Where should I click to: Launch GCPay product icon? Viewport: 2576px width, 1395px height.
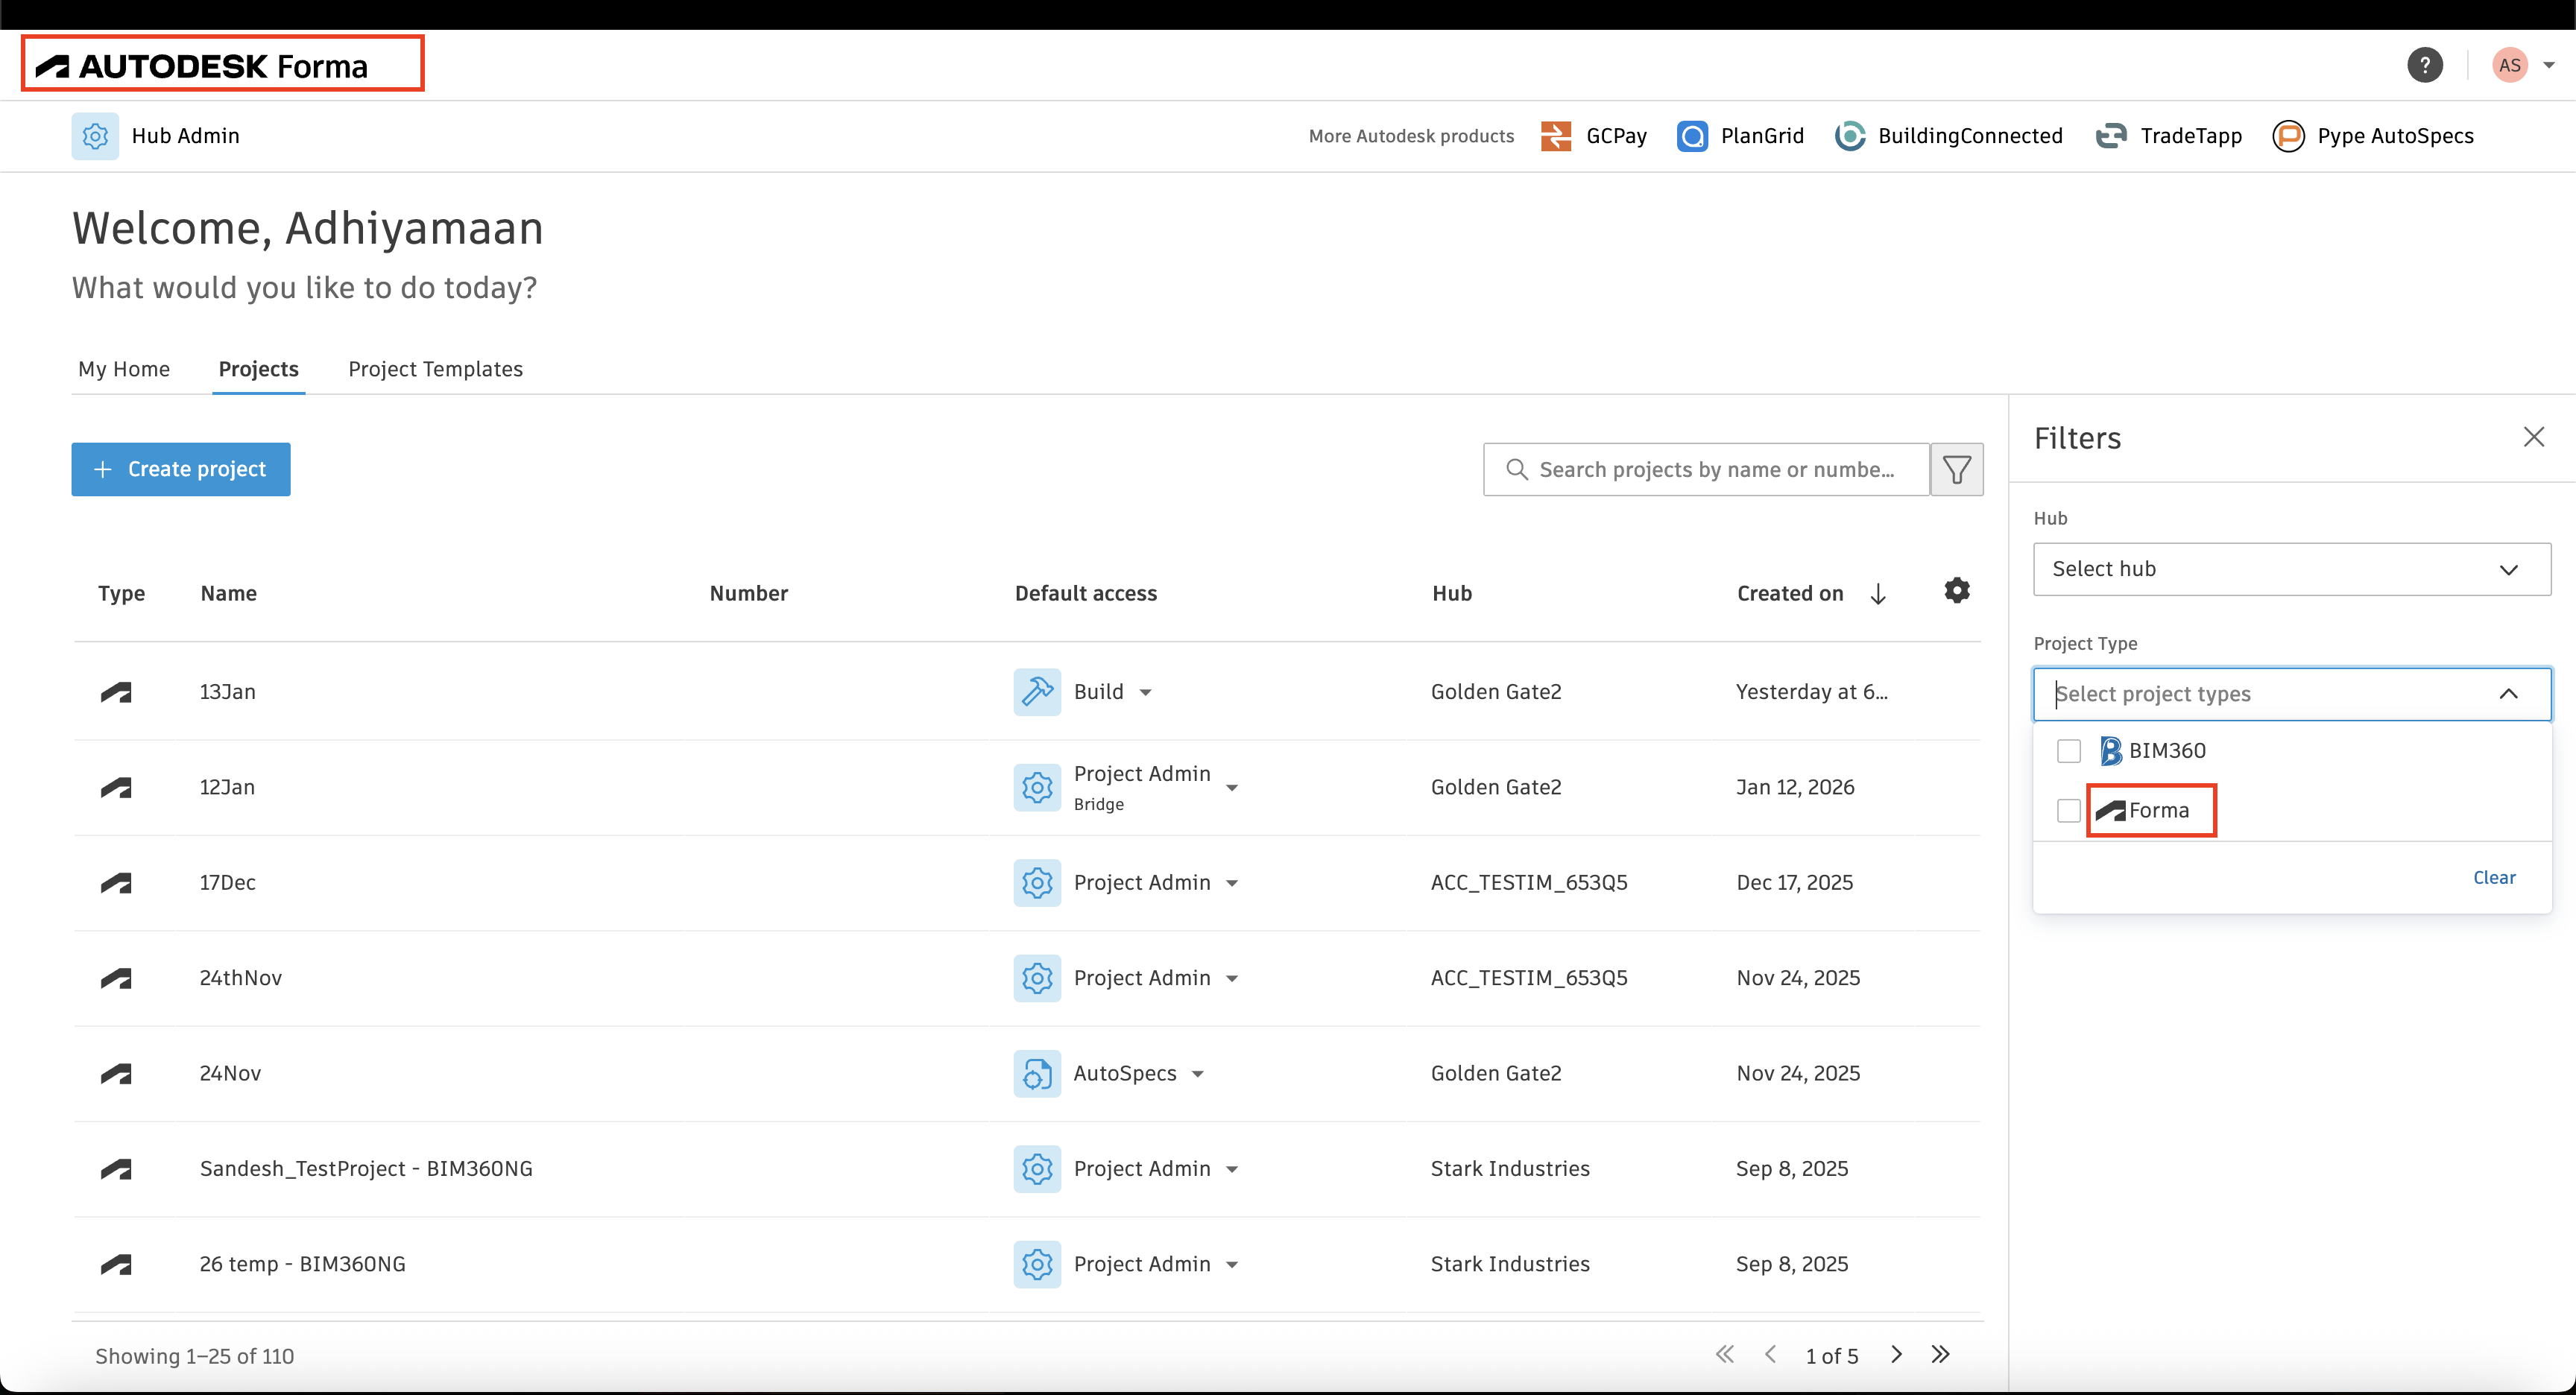tap(1556, 136)
